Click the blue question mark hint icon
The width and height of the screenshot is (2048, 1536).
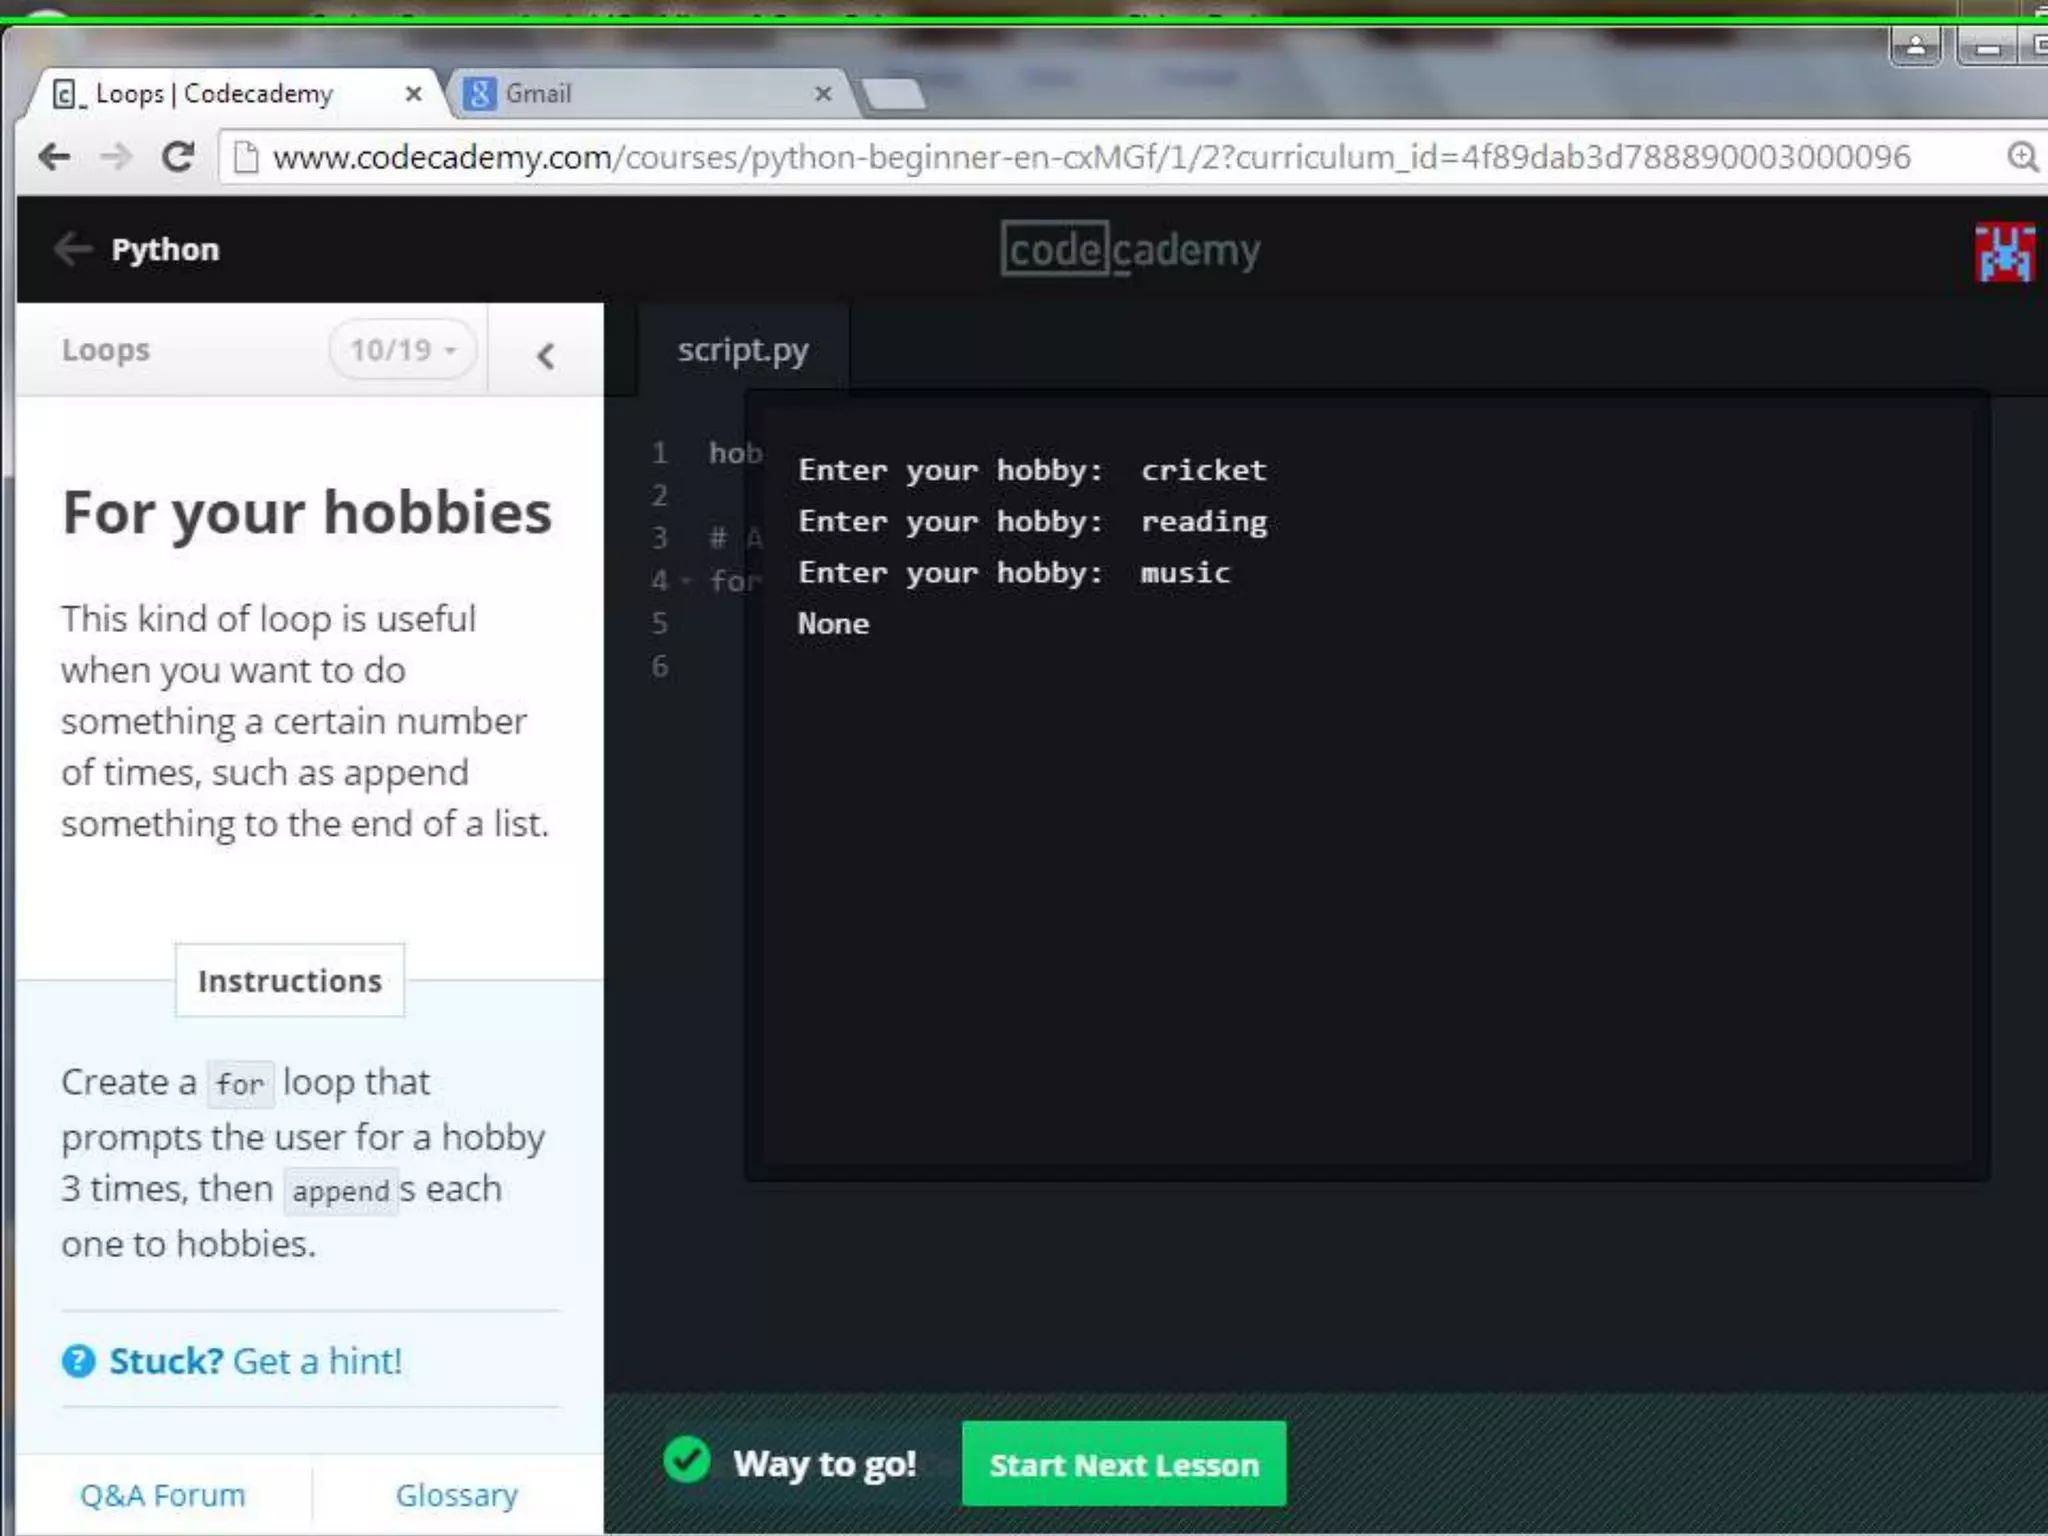pos(78,1361)
